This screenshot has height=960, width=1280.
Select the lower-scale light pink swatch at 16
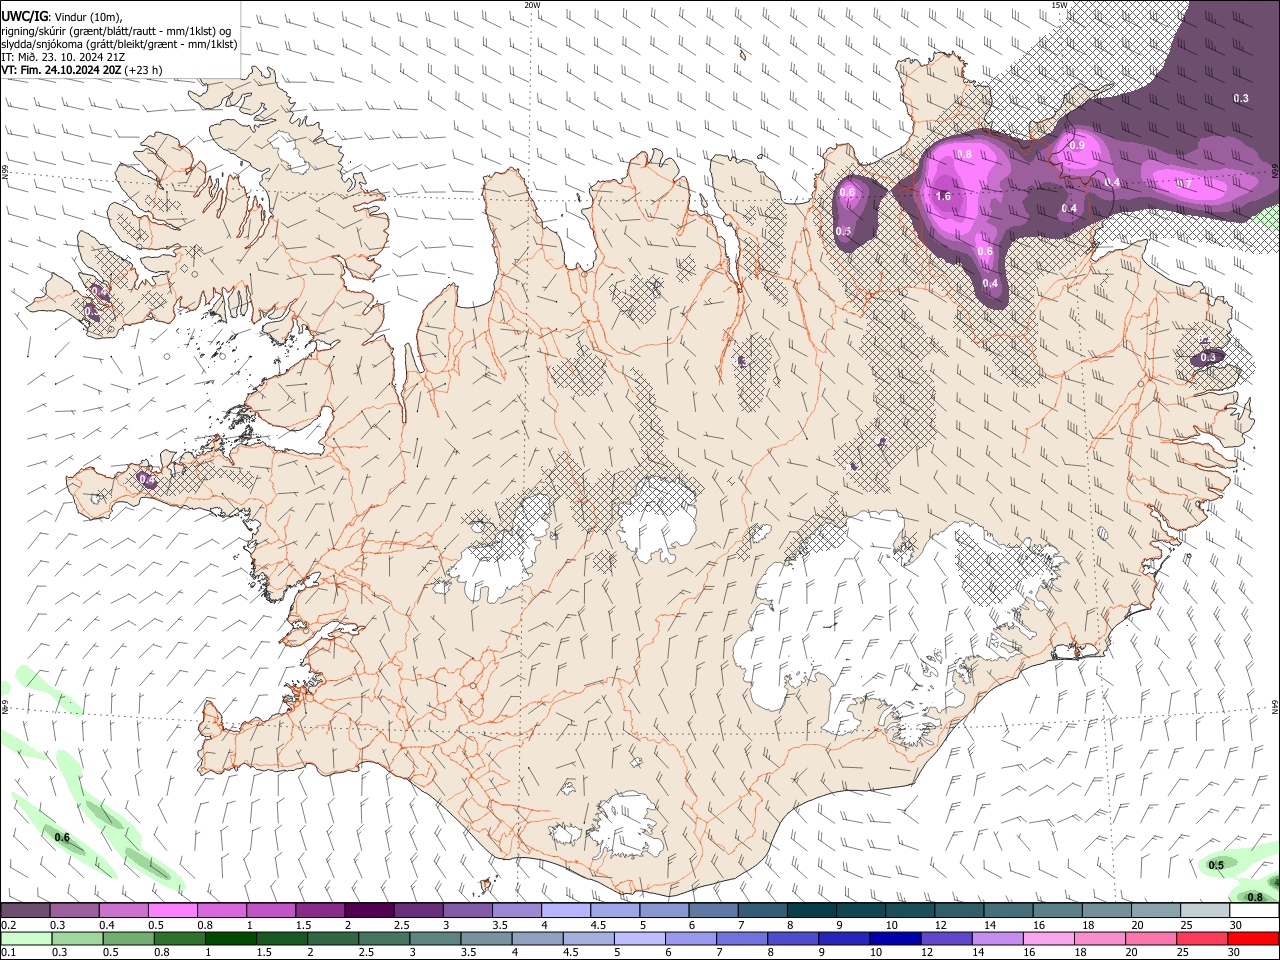[x=1048, y=939]
